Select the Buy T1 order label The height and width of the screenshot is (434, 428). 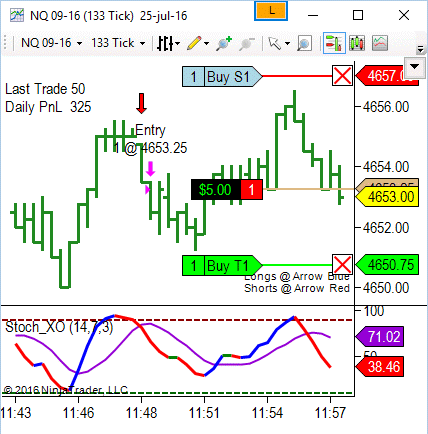coord(222,265)
